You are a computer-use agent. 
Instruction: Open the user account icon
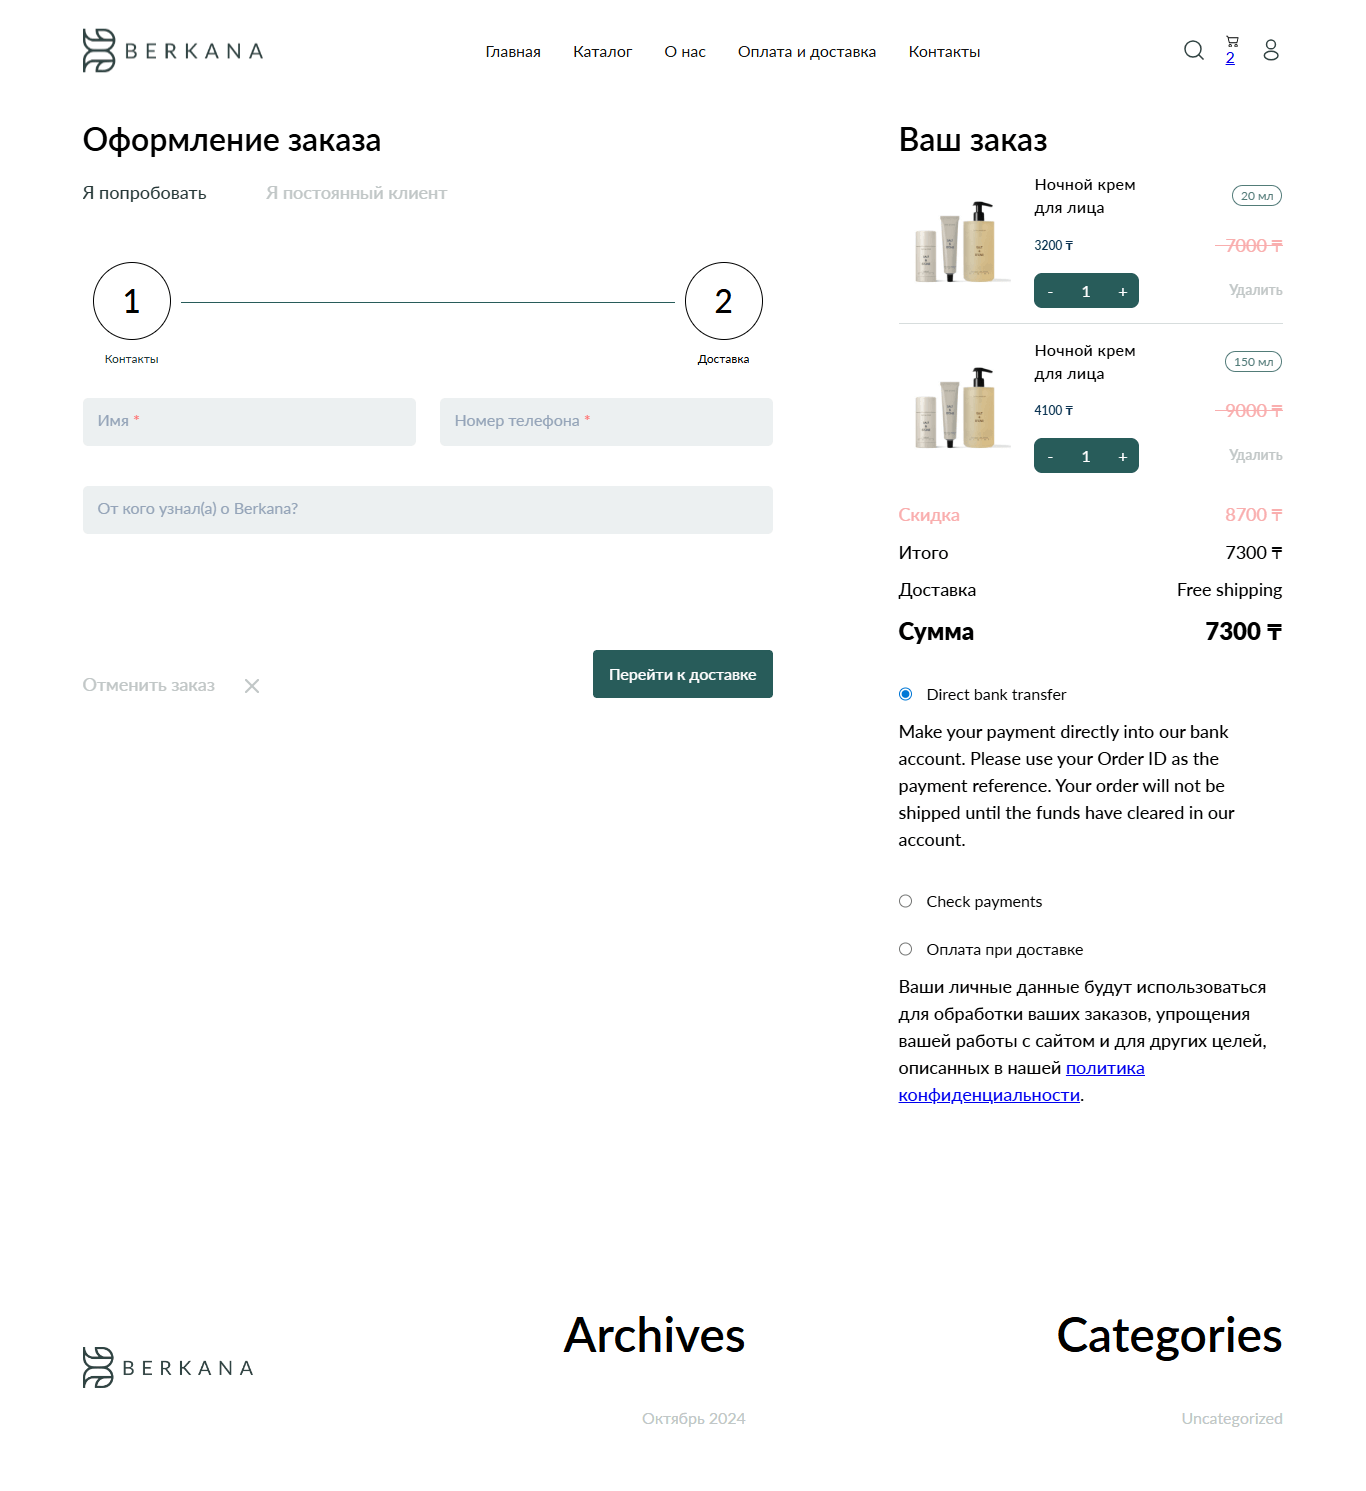point(1271,50)
